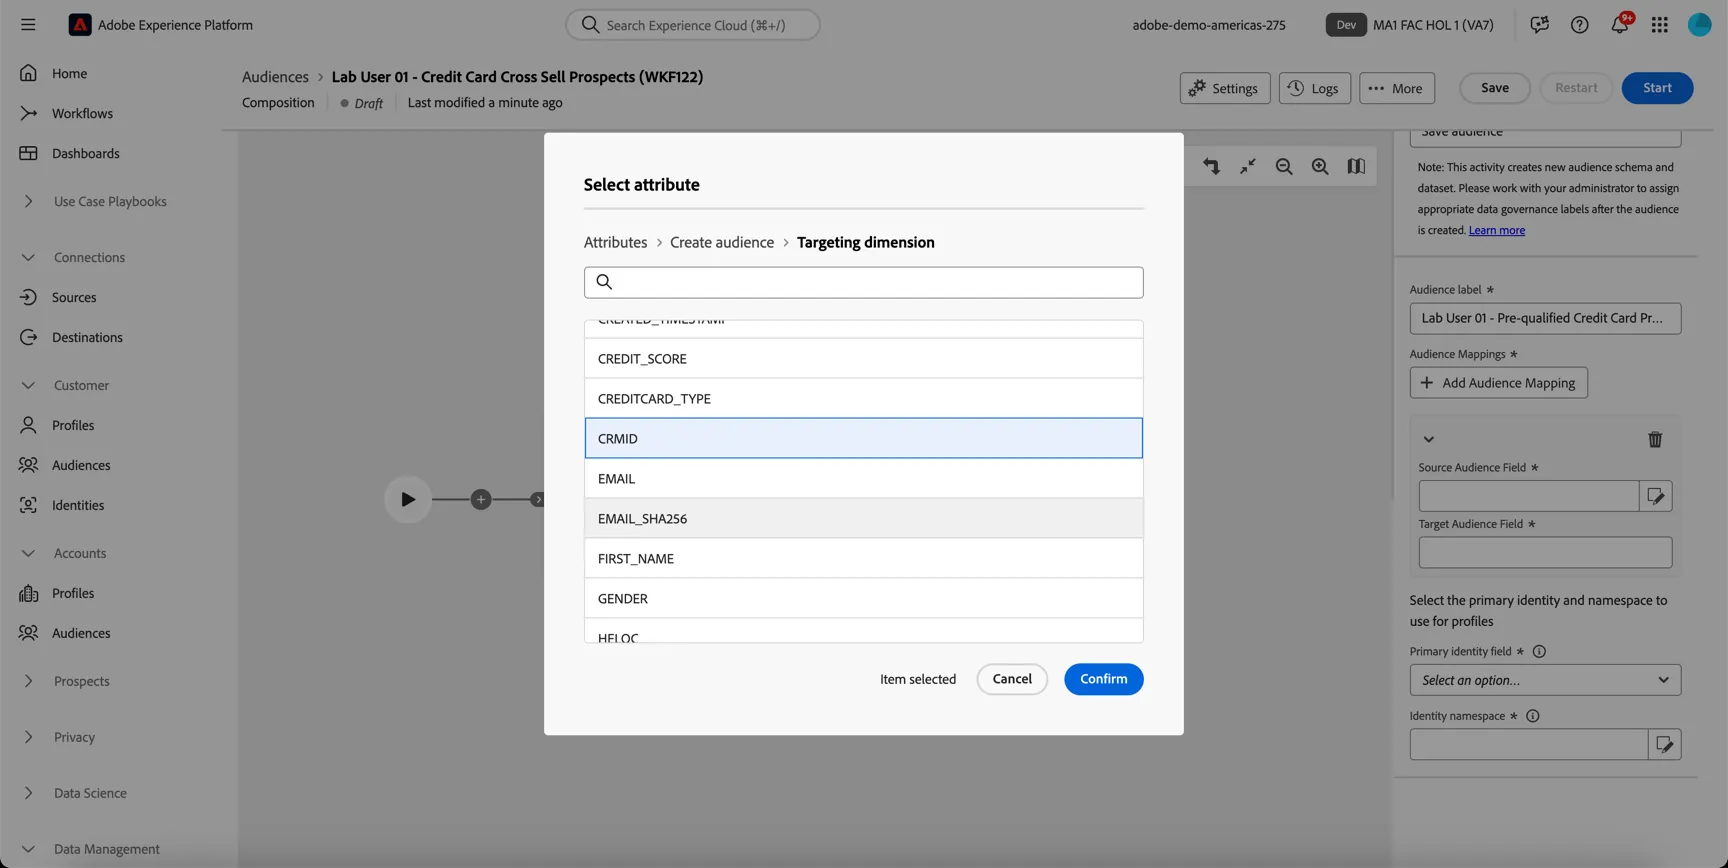
Task: Open the apps grid switcher icon
Action: pyautogui.click(x=1660, y=25)
